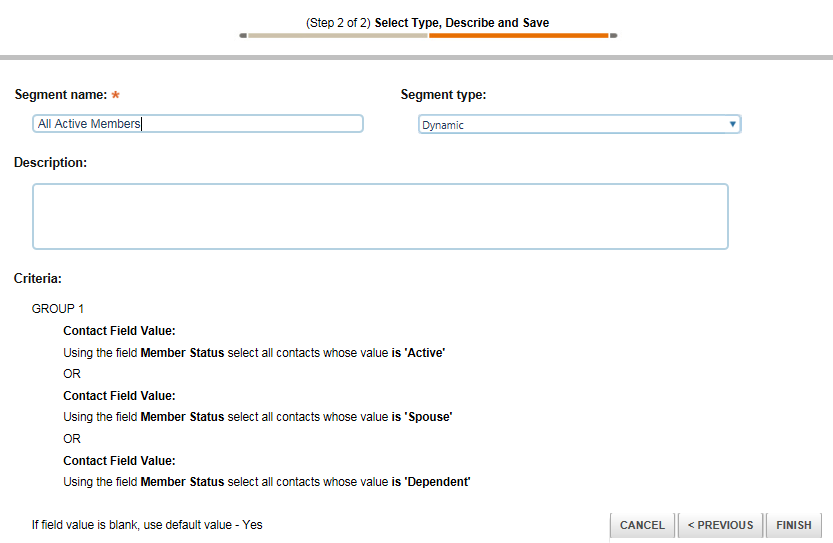Image resolution: width=833 pixels, height=543 pixels.
Task: Click the tan step 1 progress segment
Action: coord(338,35)
